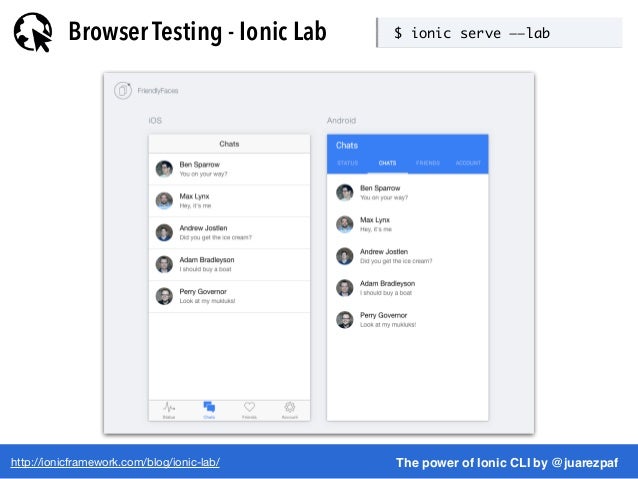Click Adam Bradleyson's avatar in Android list
The height and width of the screenshot is (479, 638).
point(345,288)
